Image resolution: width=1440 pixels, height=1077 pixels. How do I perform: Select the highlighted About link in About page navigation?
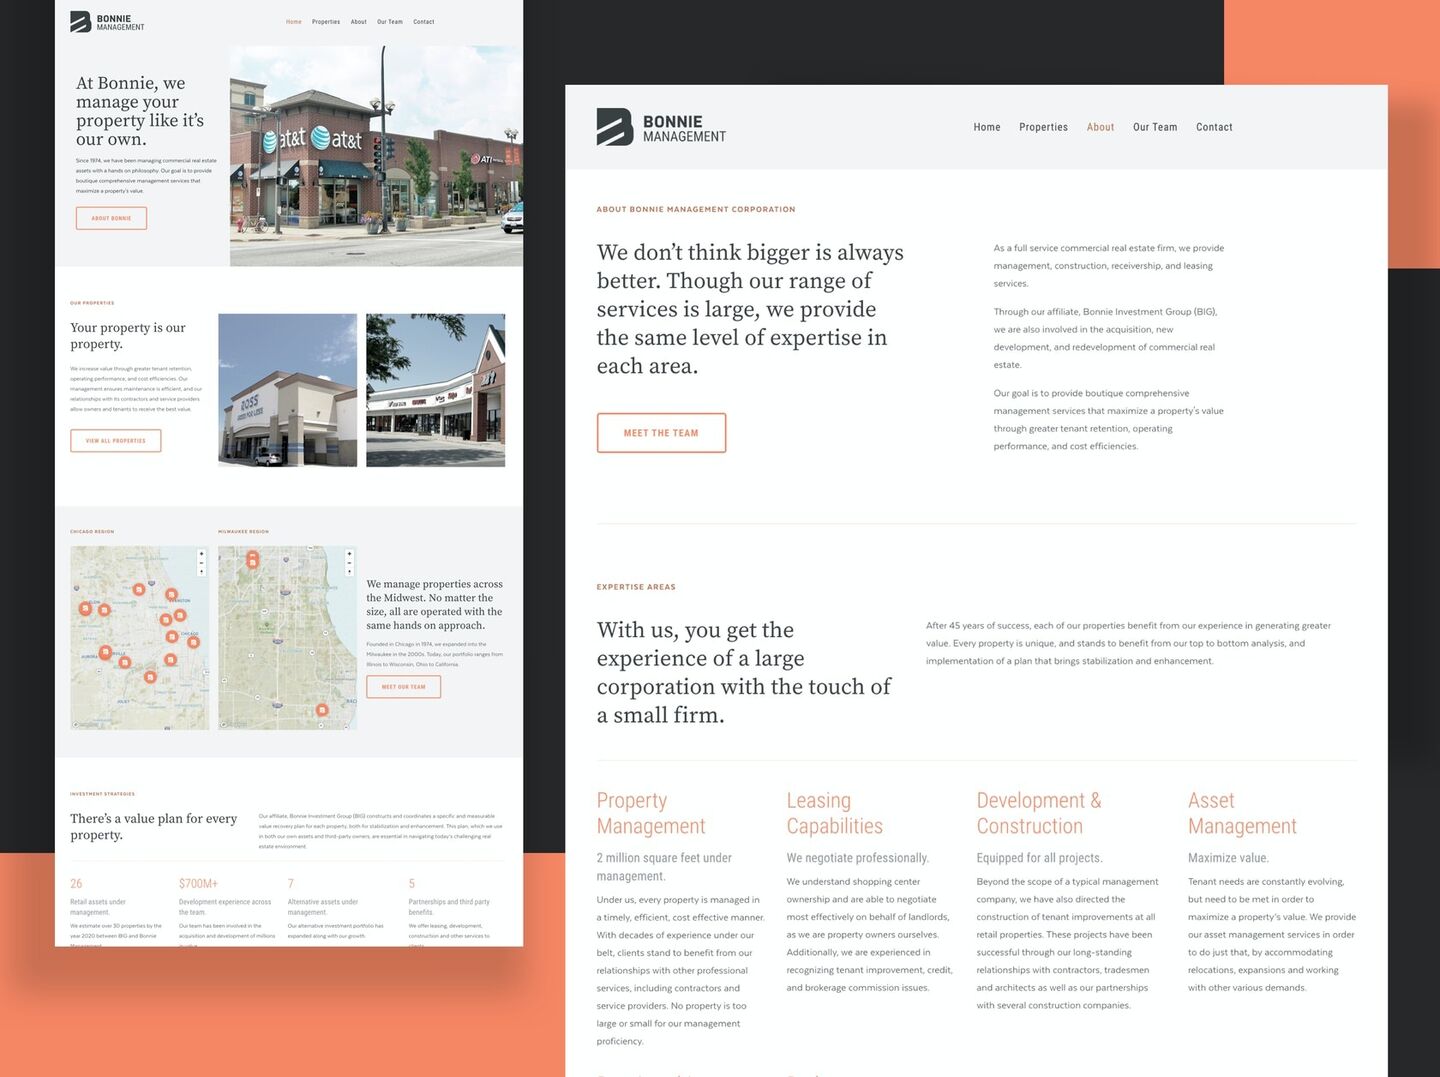[1101, 127]
